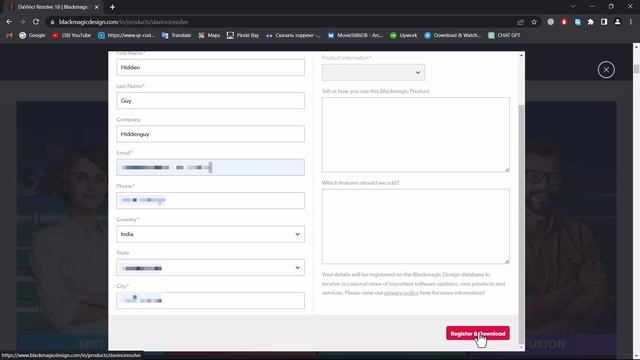Click the City input field
The height and width of the screenshot is (360, 640).
[210, 300]
